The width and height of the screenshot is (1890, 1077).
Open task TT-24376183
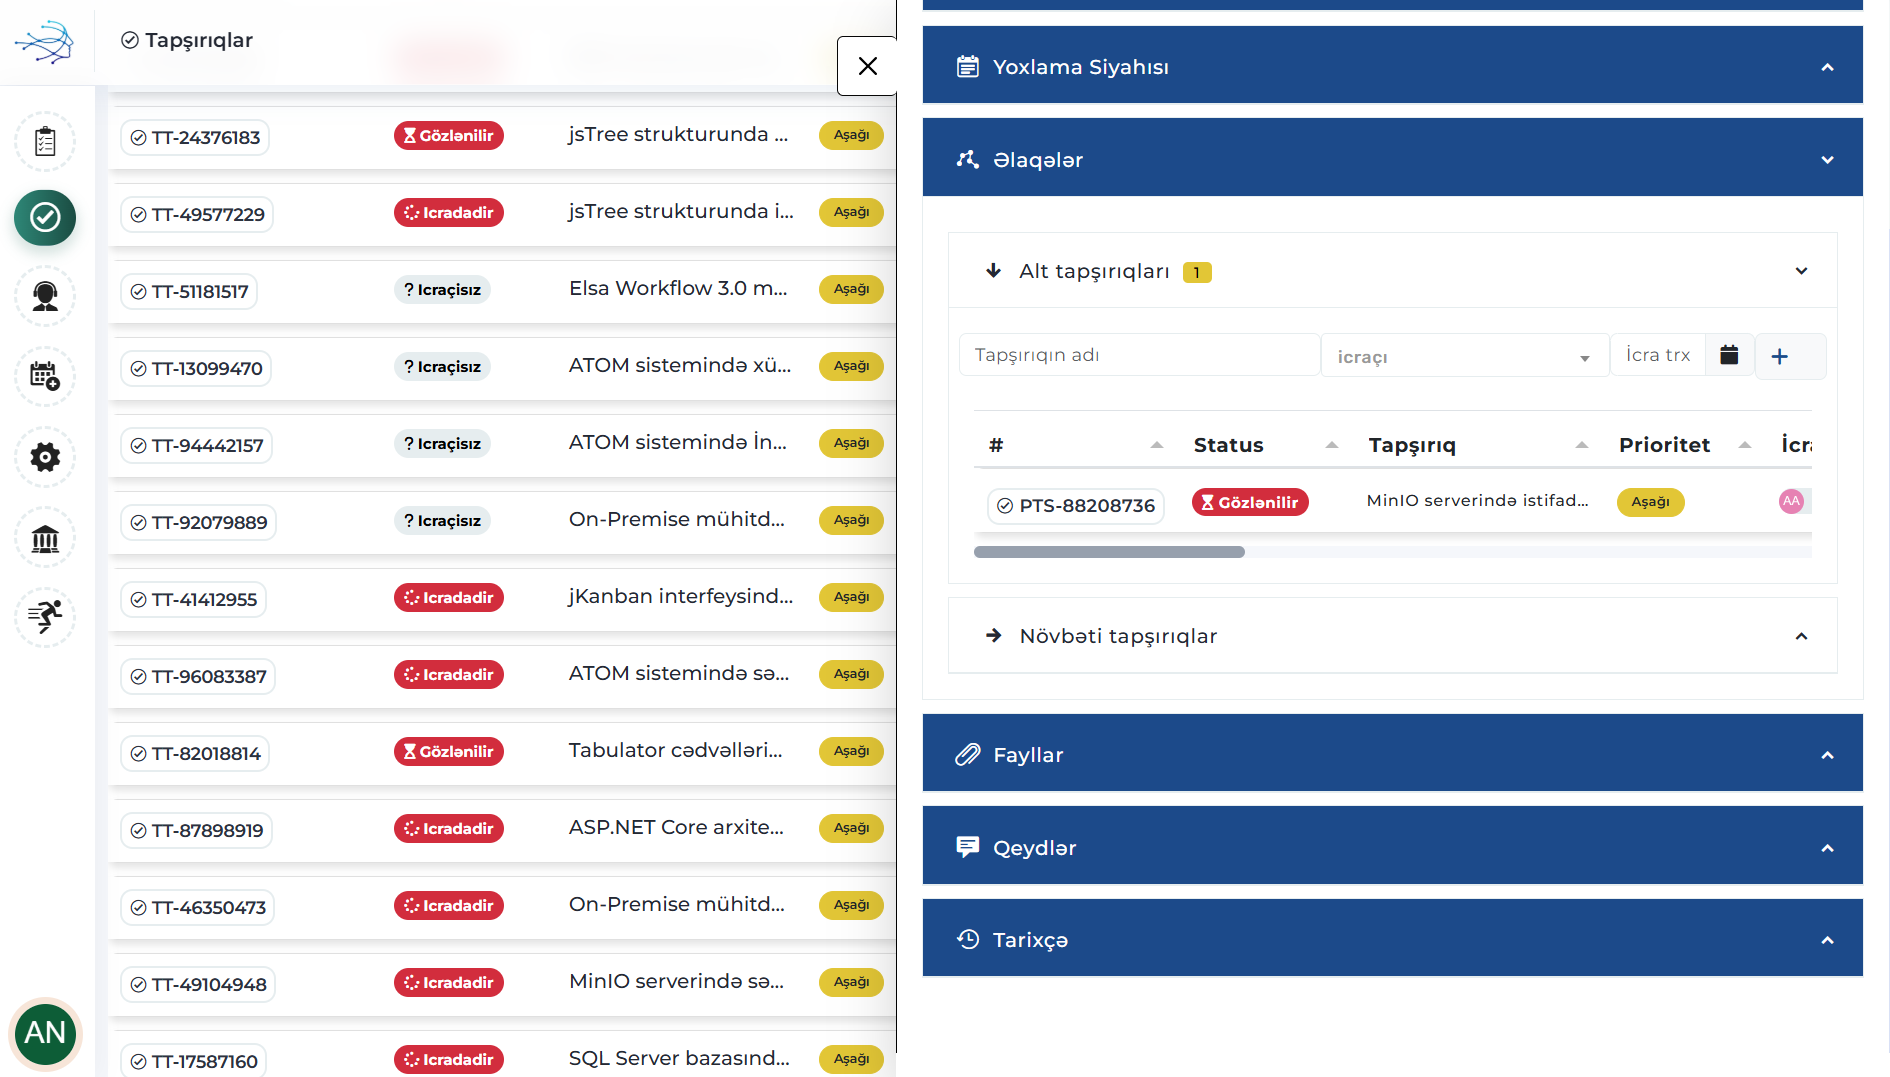(195, 137)
